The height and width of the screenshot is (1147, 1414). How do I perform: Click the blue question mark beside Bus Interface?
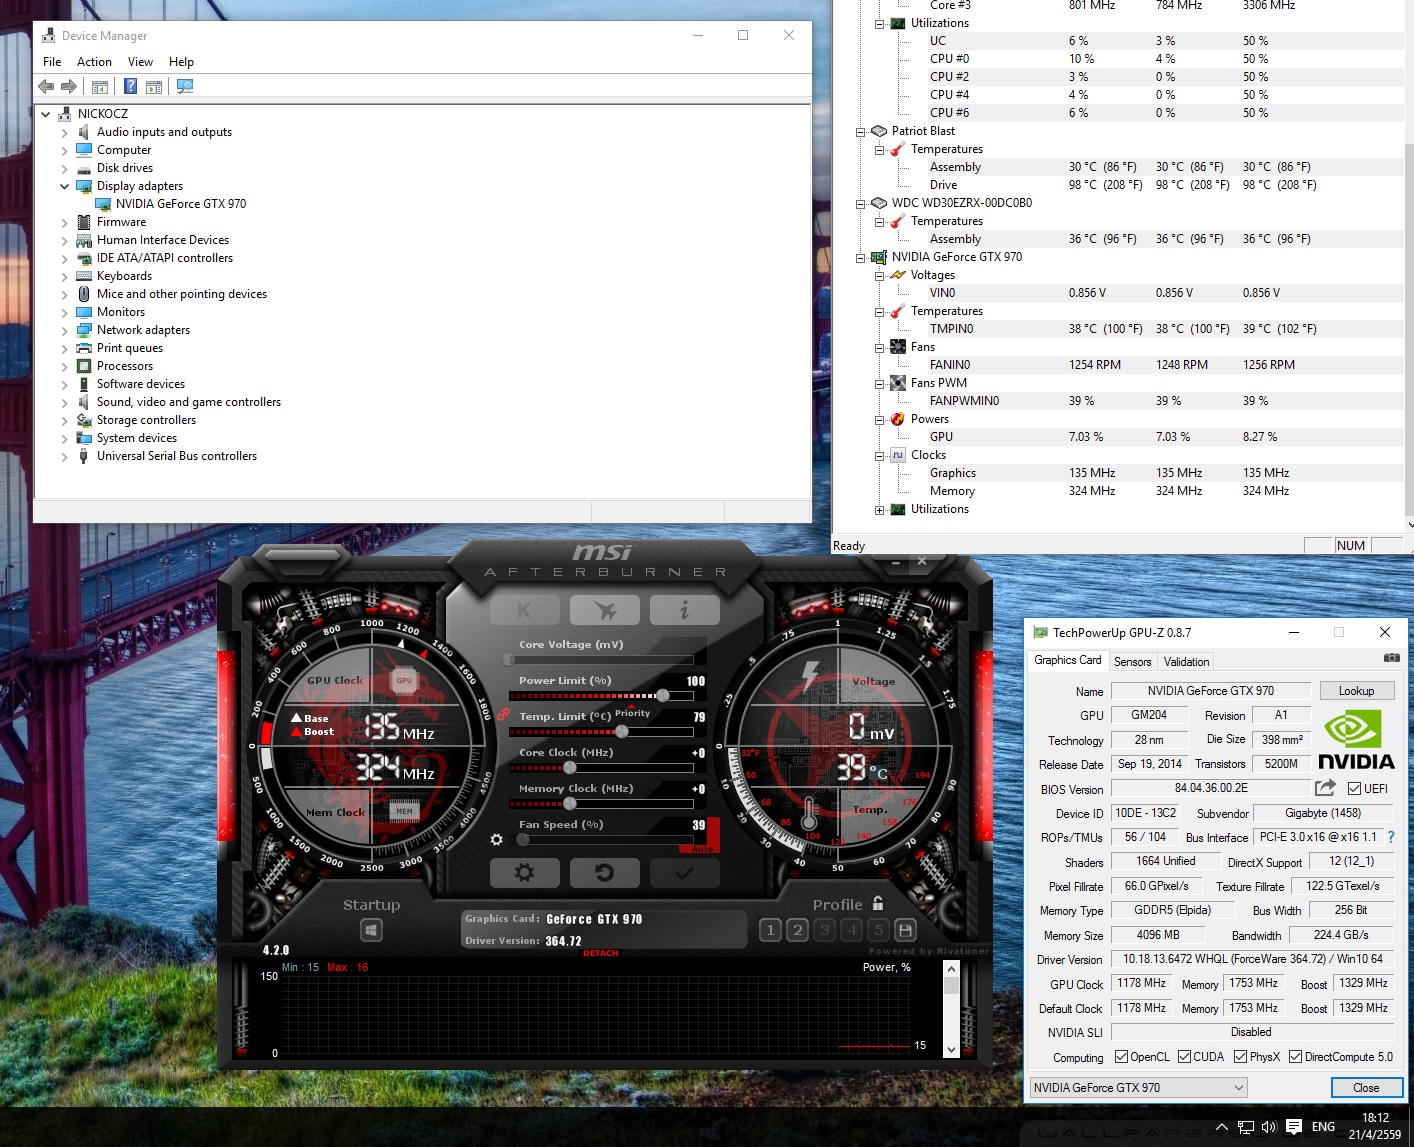[1390, 837]
